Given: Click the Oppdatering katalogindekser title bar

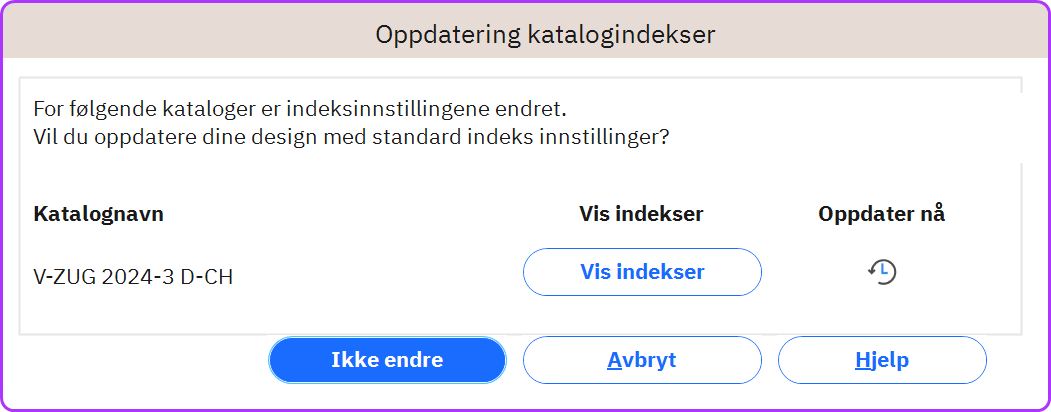Looking at the screenshot, I should (545, 34).
